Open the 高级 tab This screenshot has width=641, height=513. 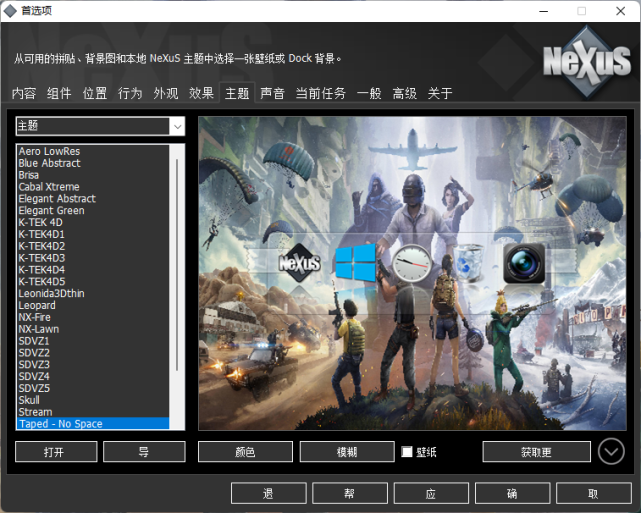405,93
